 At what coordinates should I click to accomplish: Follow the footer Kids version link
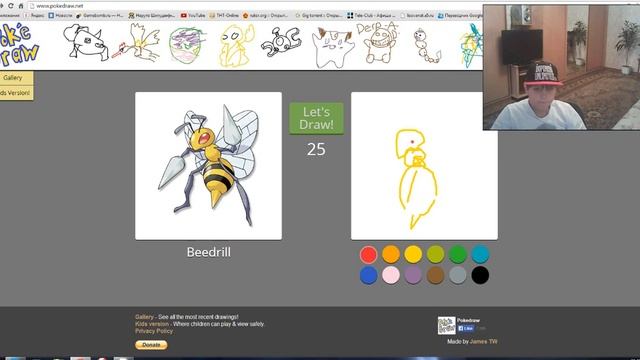(x=152, y=324)
